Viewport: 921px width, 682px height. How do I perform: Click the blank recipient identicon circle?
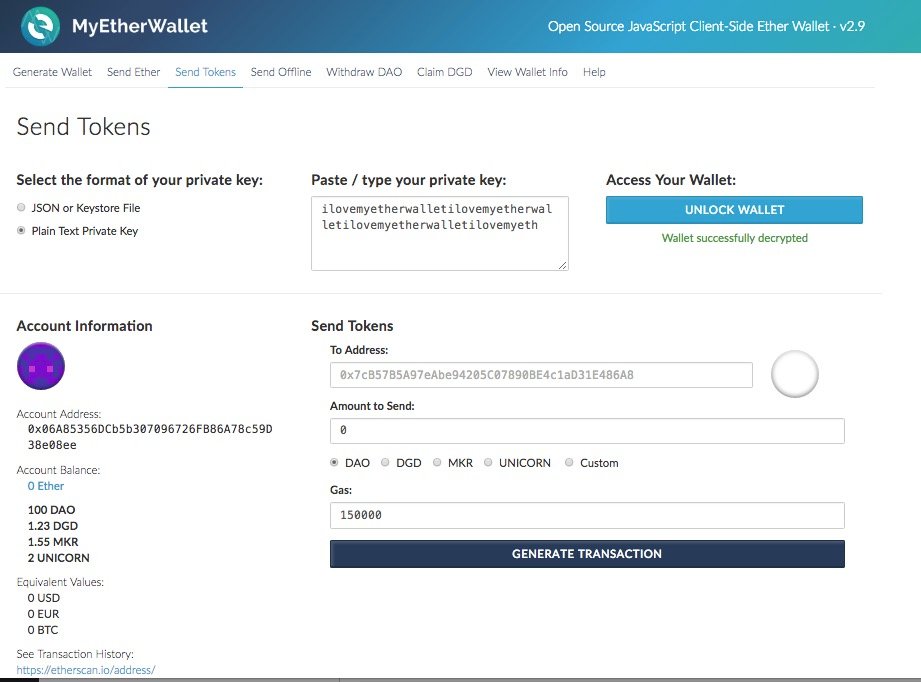[794, 374]
